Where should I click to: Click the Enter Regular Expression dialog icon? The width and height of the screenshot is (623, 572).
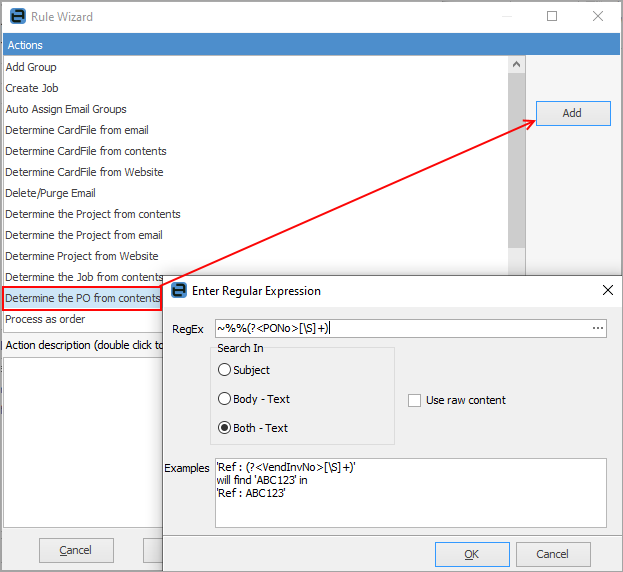pos(179,290)
